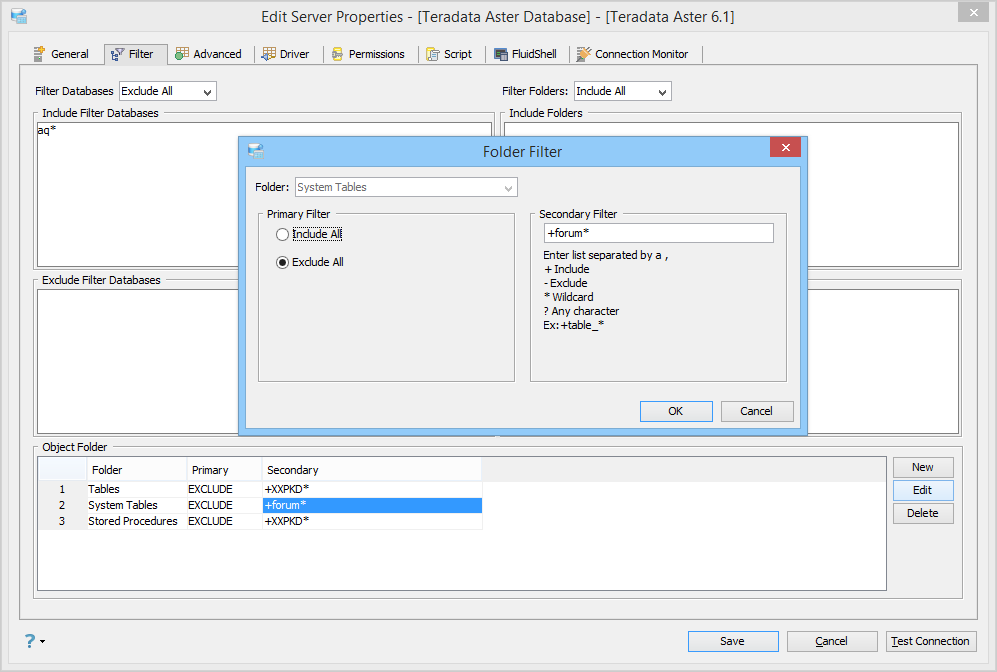997x672 pixels.
Task: Click the Exclude Filter Databases text area
Action: click(x=137, y=361)
